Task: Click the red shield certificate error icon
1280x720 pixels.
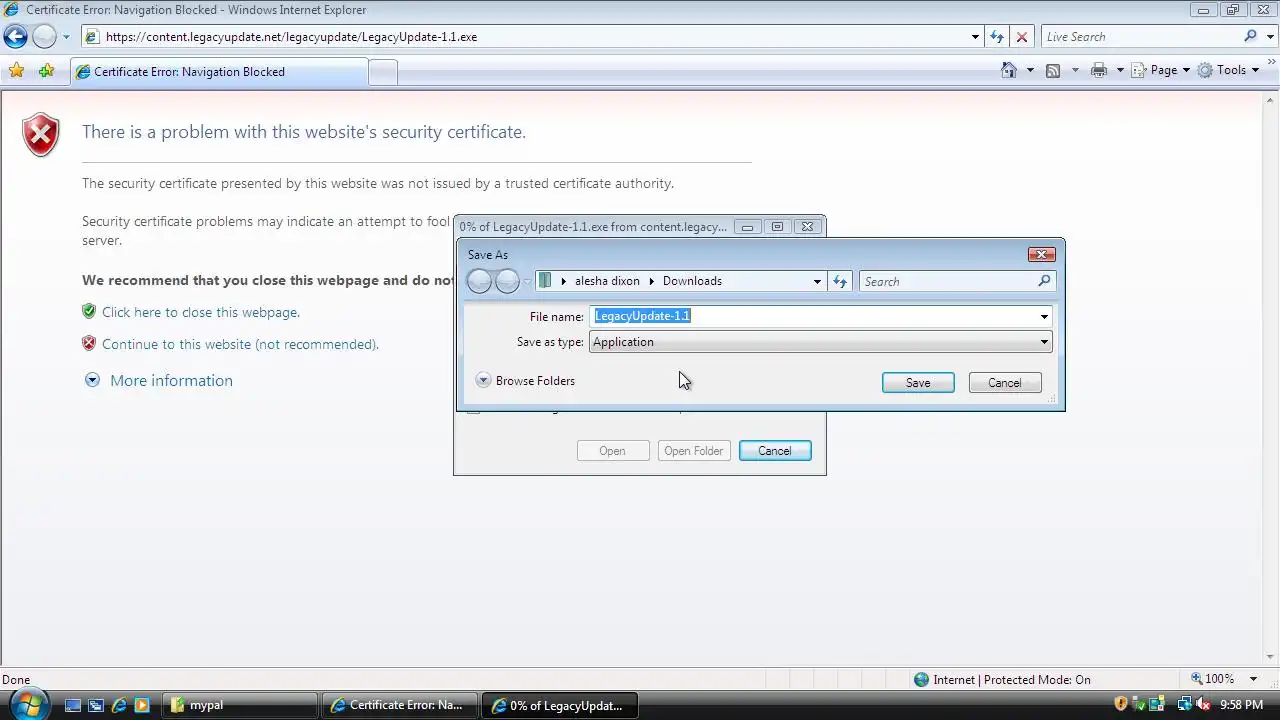Action: pyautogui.click(x=41, y=135)
